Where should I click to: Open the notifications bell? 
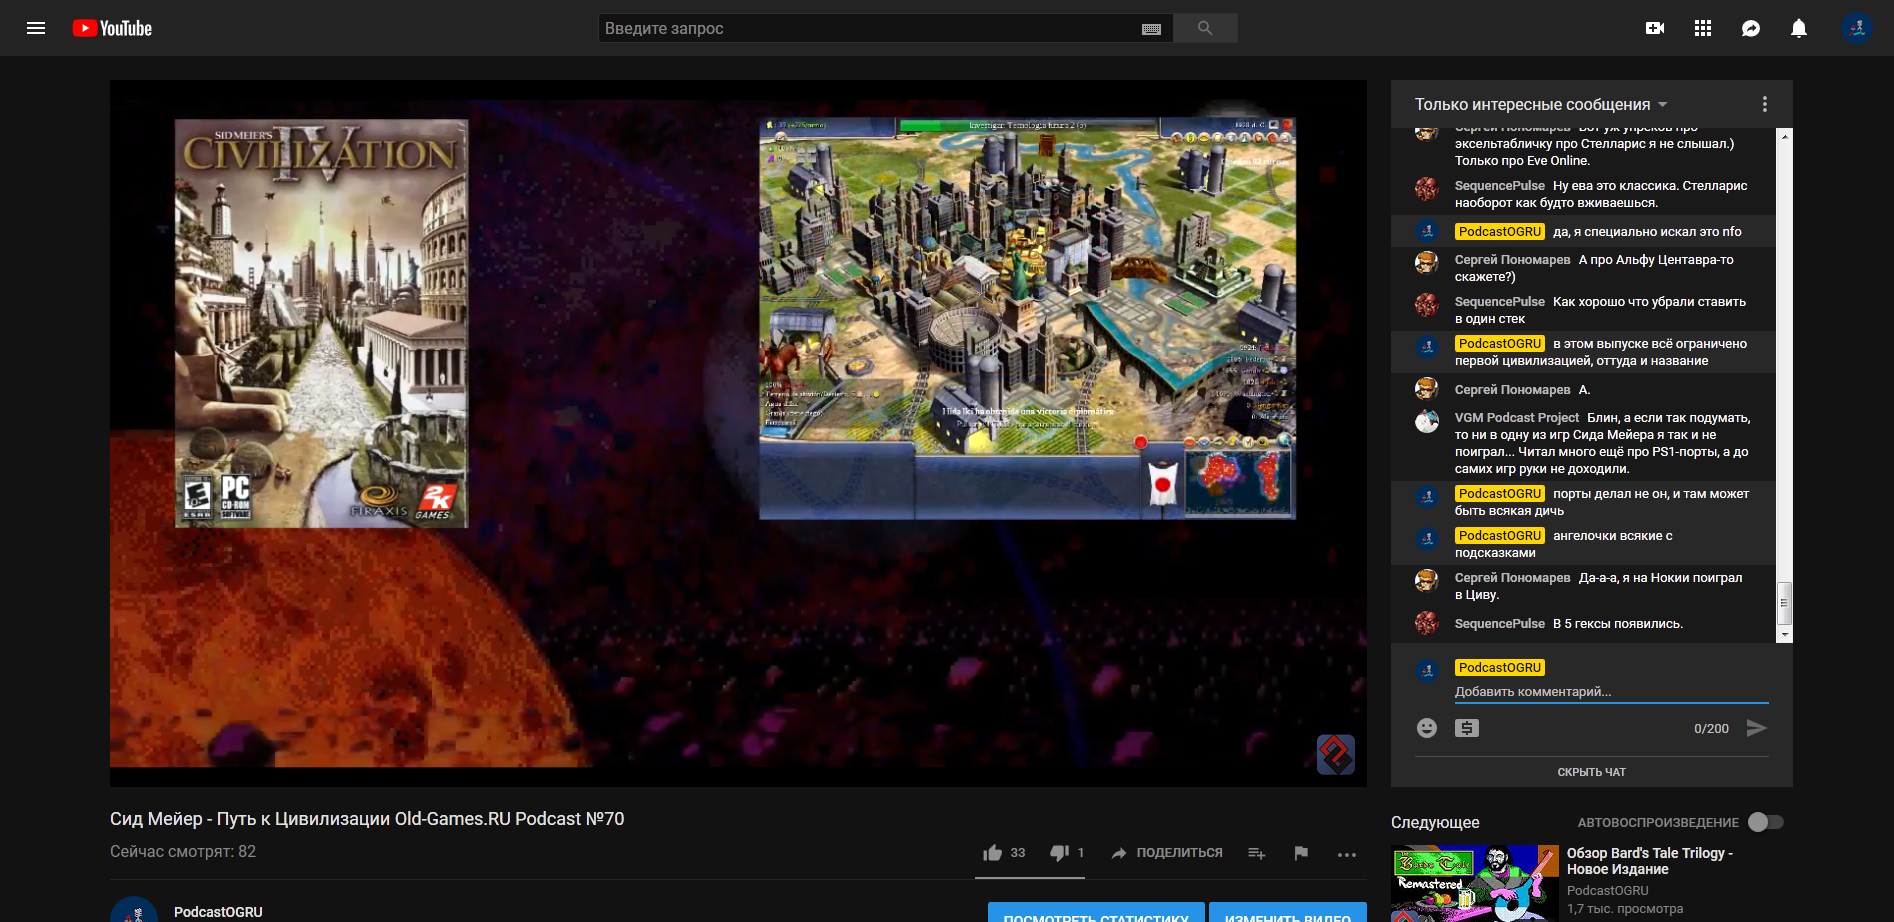click(x=1799, y=28)
